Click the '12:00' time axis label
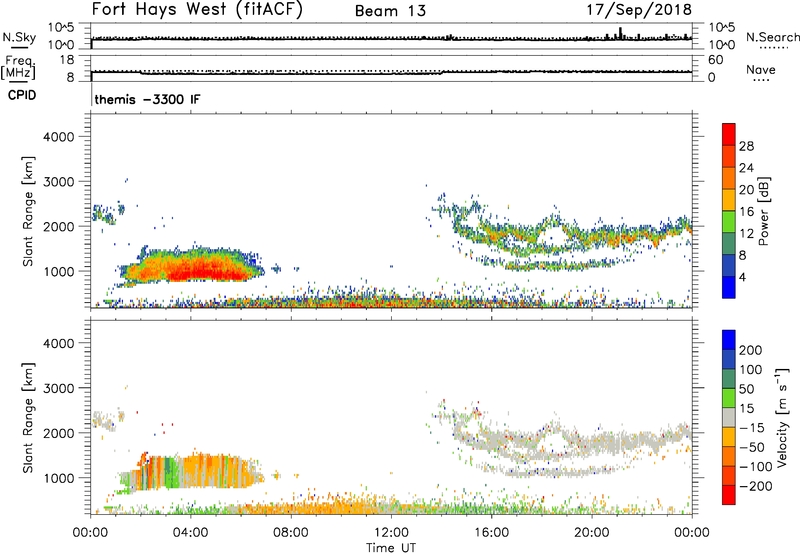The width and height of the screenshot is (800, 554). (391, 533)
